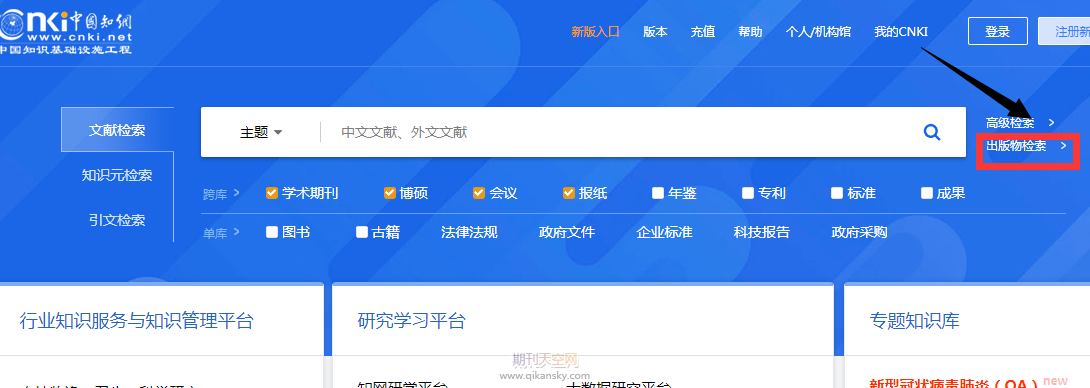Click arrow next to 高级检索

(1051, 123)
